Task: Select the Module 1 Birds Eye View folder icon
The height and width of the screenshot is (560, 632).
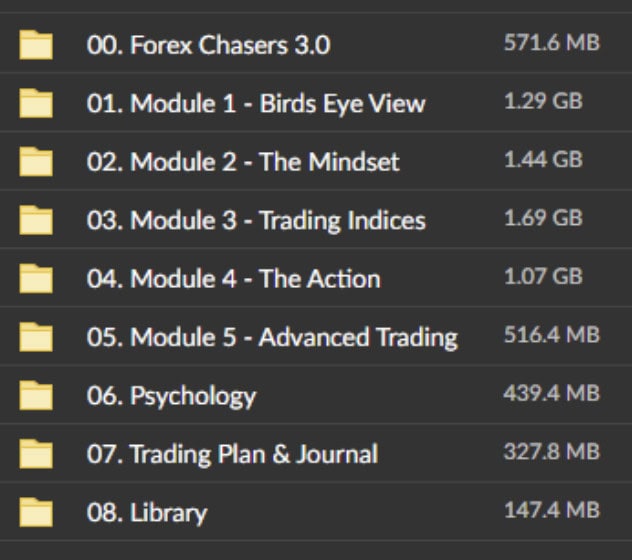Action: (x=36, y=103)
